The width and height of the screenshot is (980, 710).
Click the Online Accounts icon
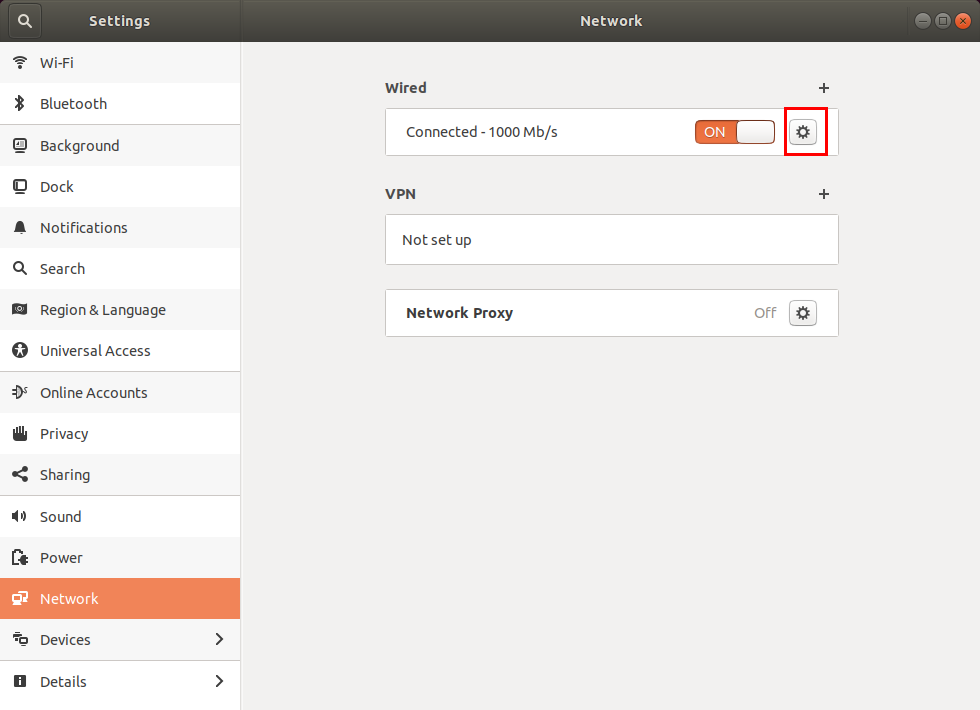click(20, 392)
